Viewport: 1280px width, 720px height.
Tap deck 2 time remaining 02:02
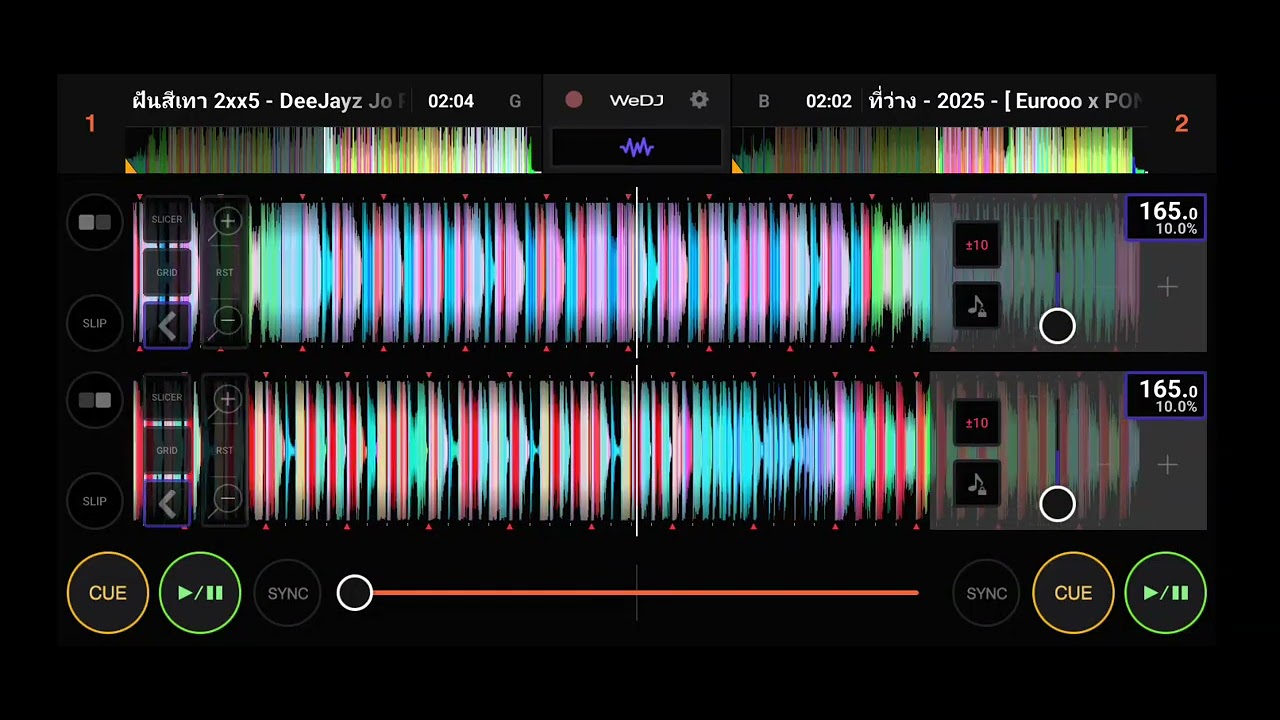click(829, 101)
